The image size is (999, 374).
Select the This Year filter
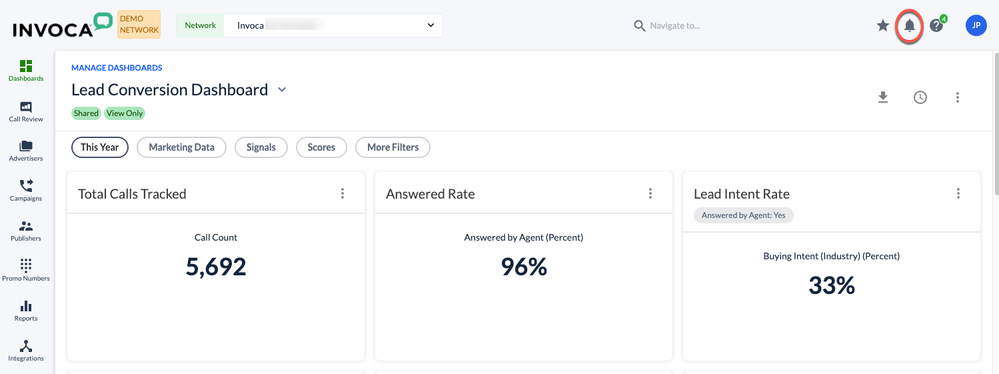100,147
